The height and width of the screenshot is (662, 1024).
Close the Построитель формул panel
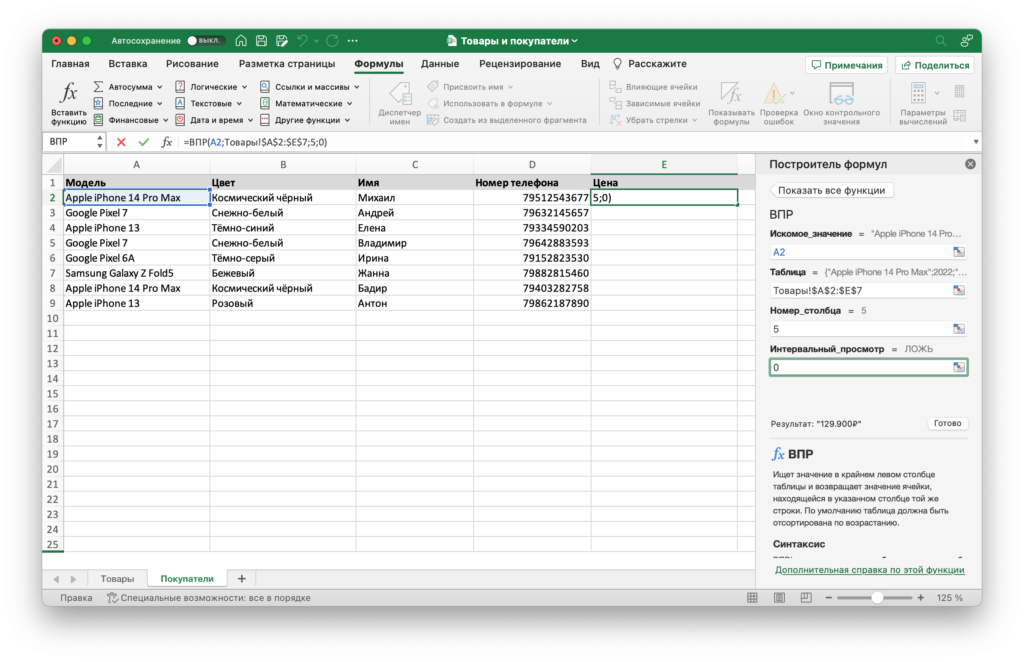click(x=970, y=164)
